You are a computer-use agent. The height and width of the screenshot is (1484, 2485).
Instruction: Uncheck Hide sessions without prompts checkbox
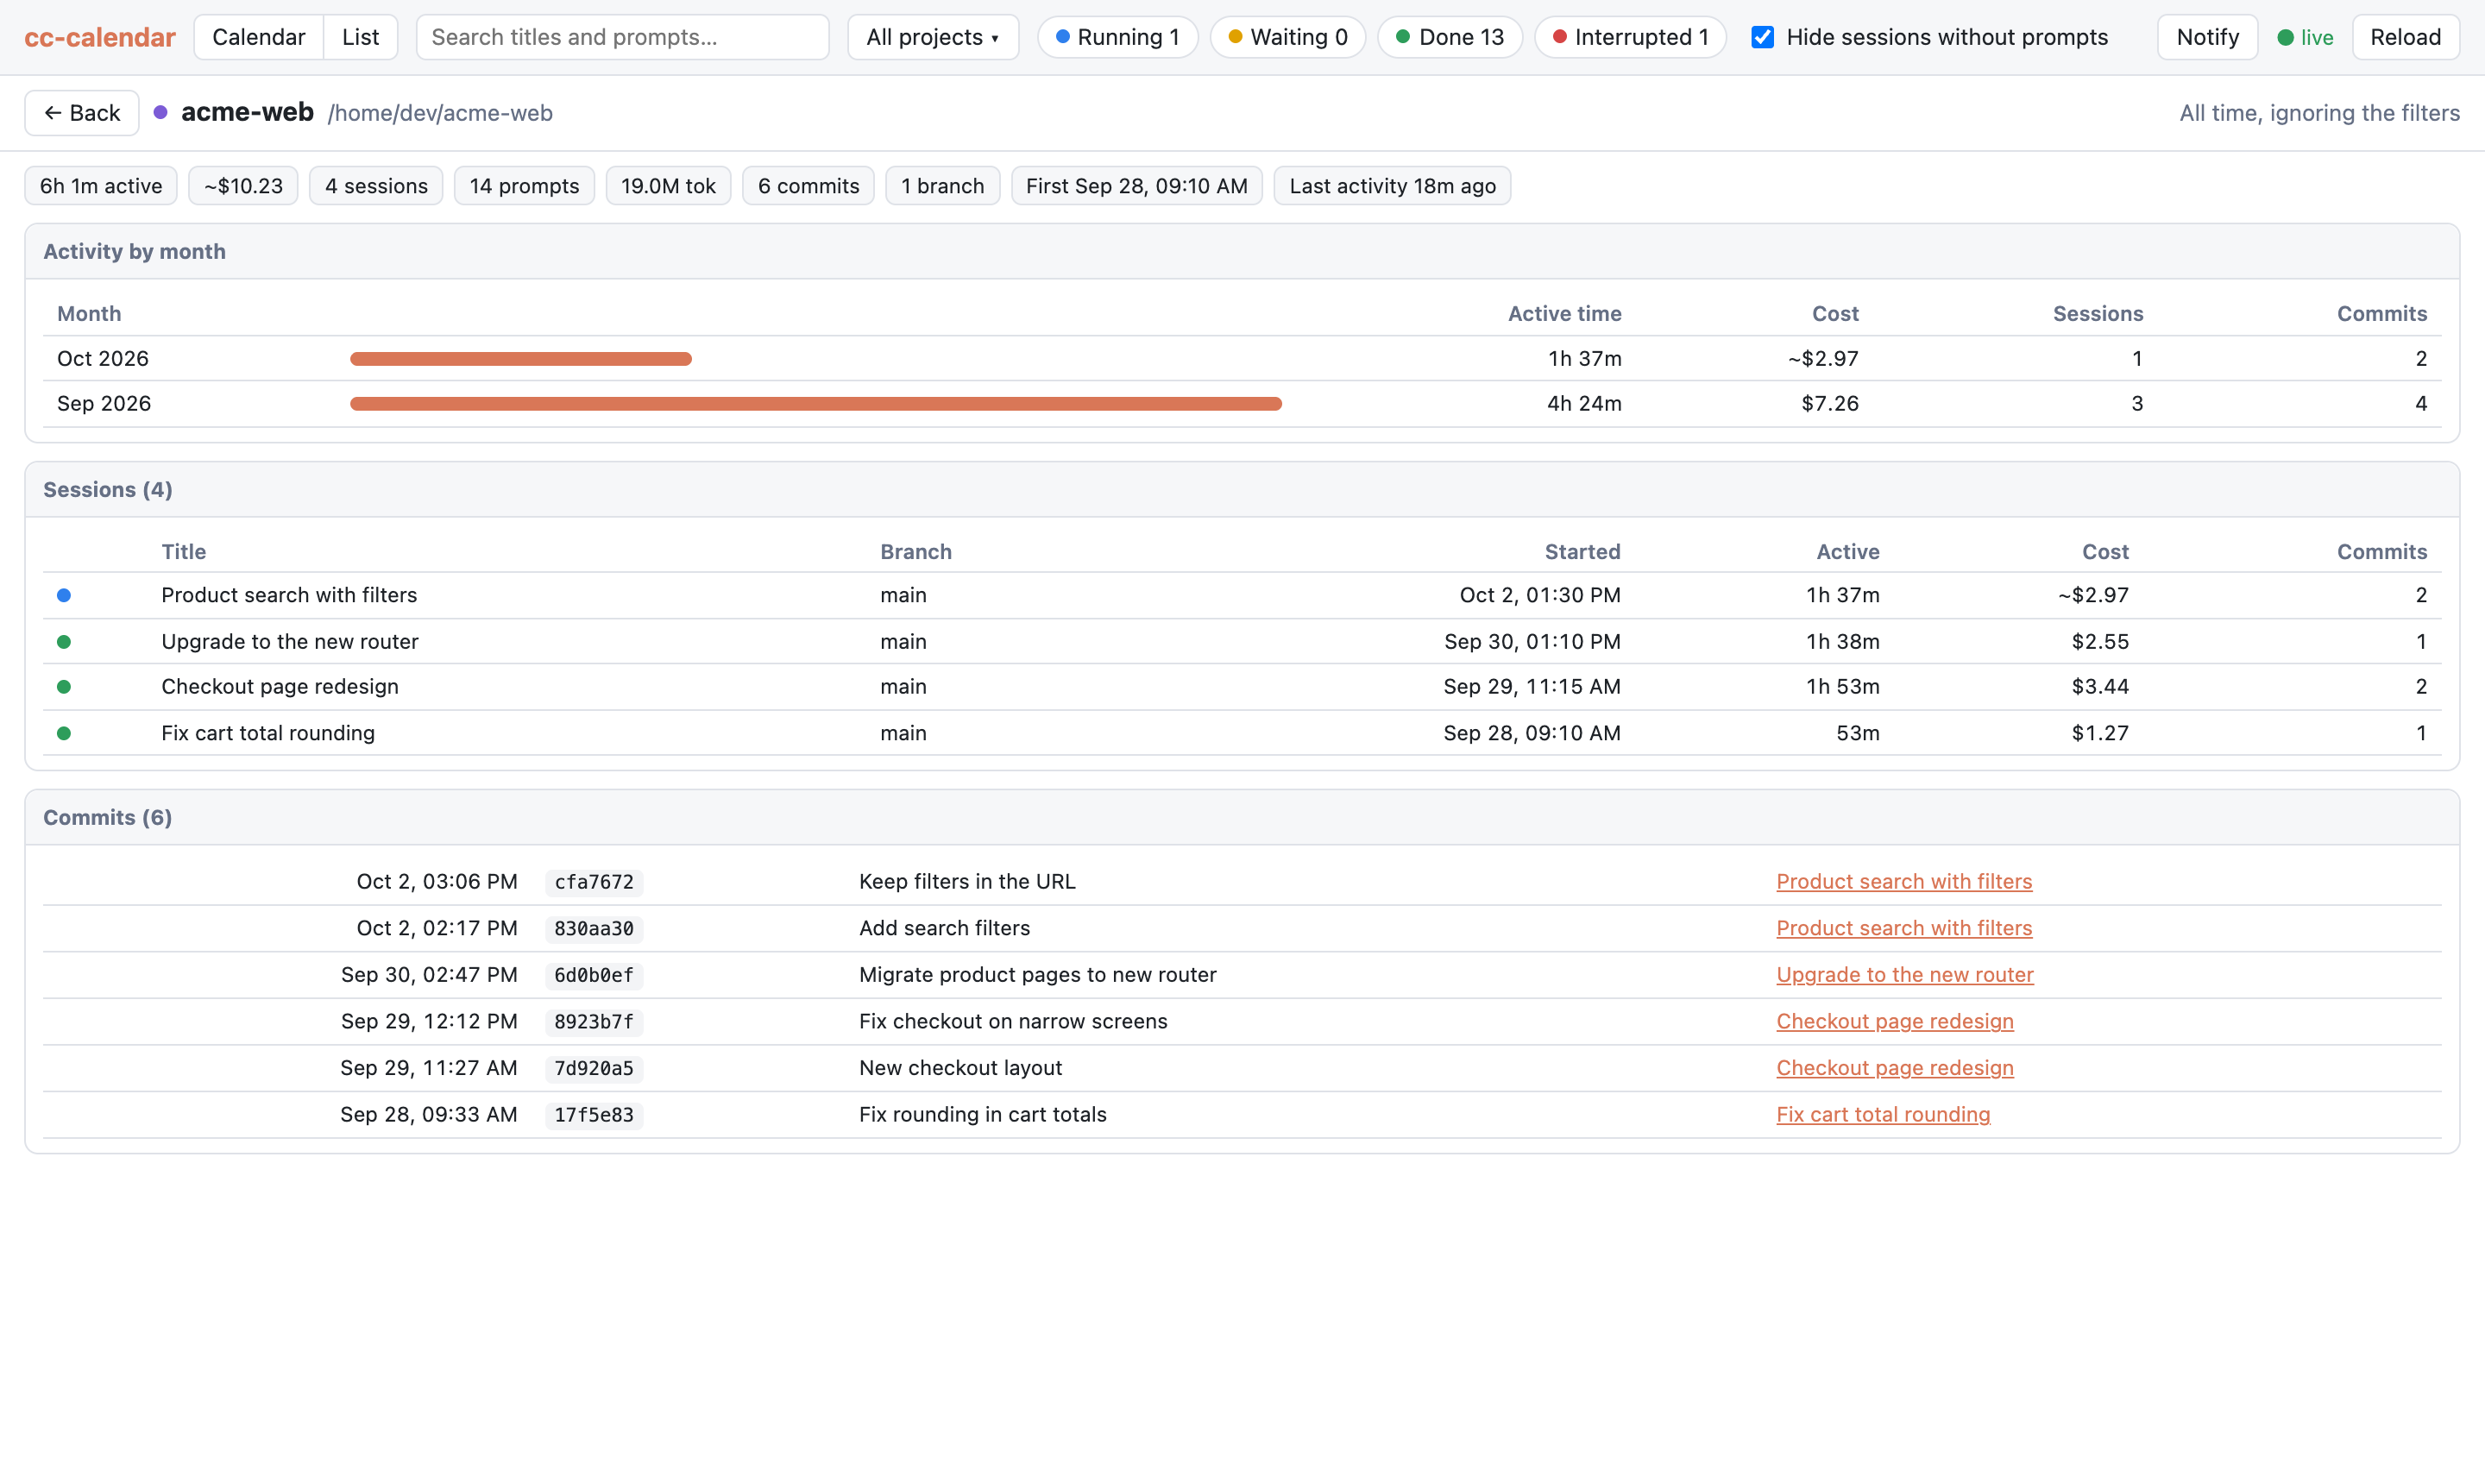coord(1763,37)
